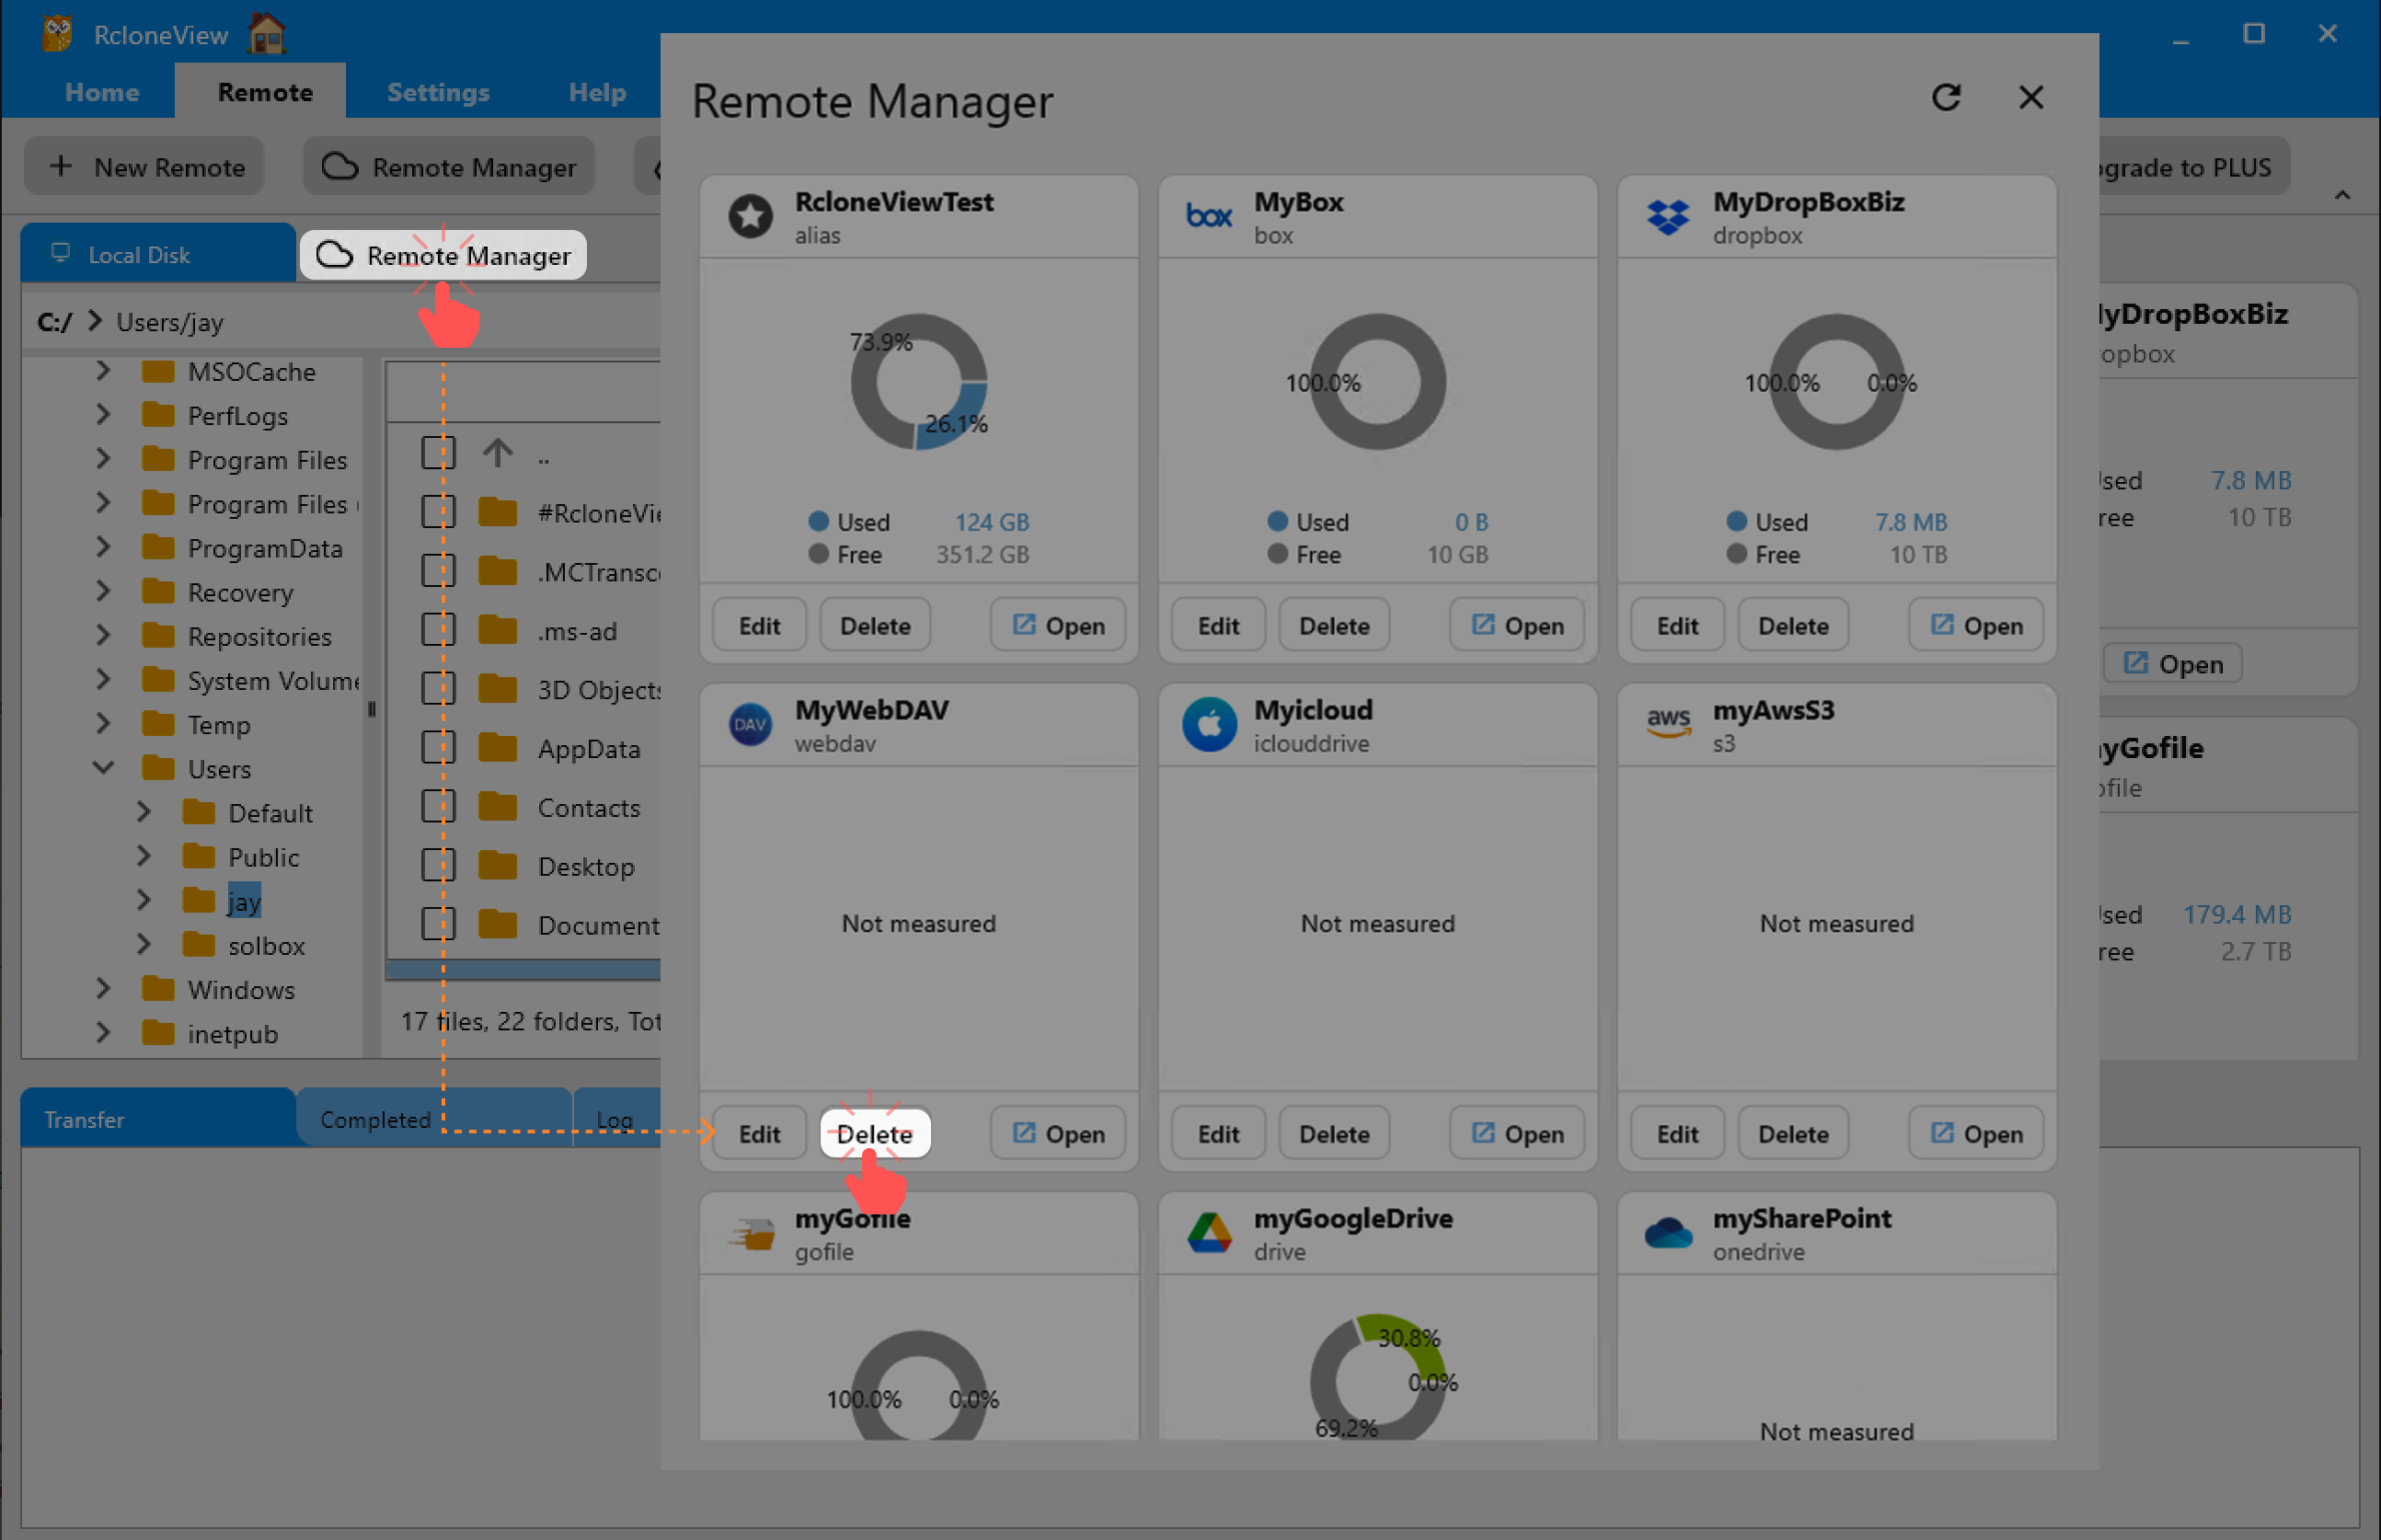Click the MyBox box logo icon

[1208, 216]
